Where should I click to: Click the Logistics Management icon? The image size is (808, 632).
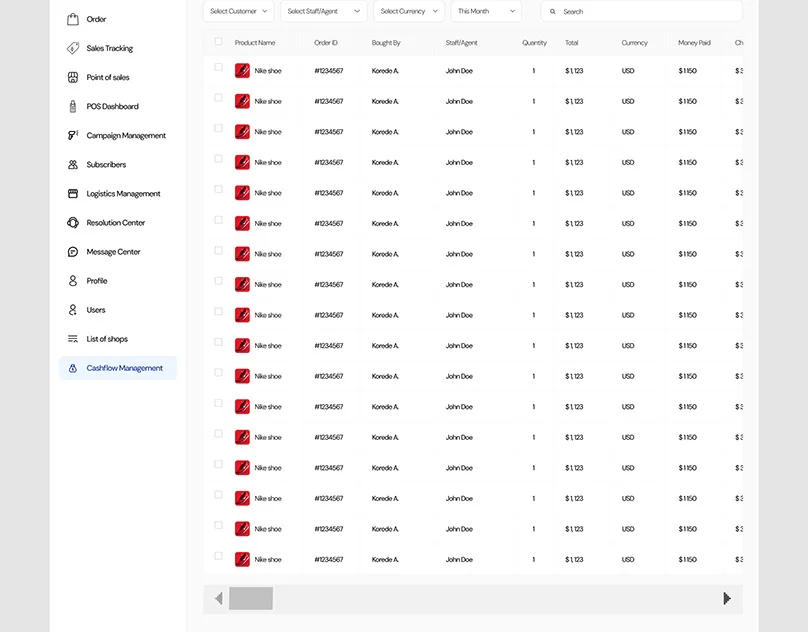[x=73, y=193]
